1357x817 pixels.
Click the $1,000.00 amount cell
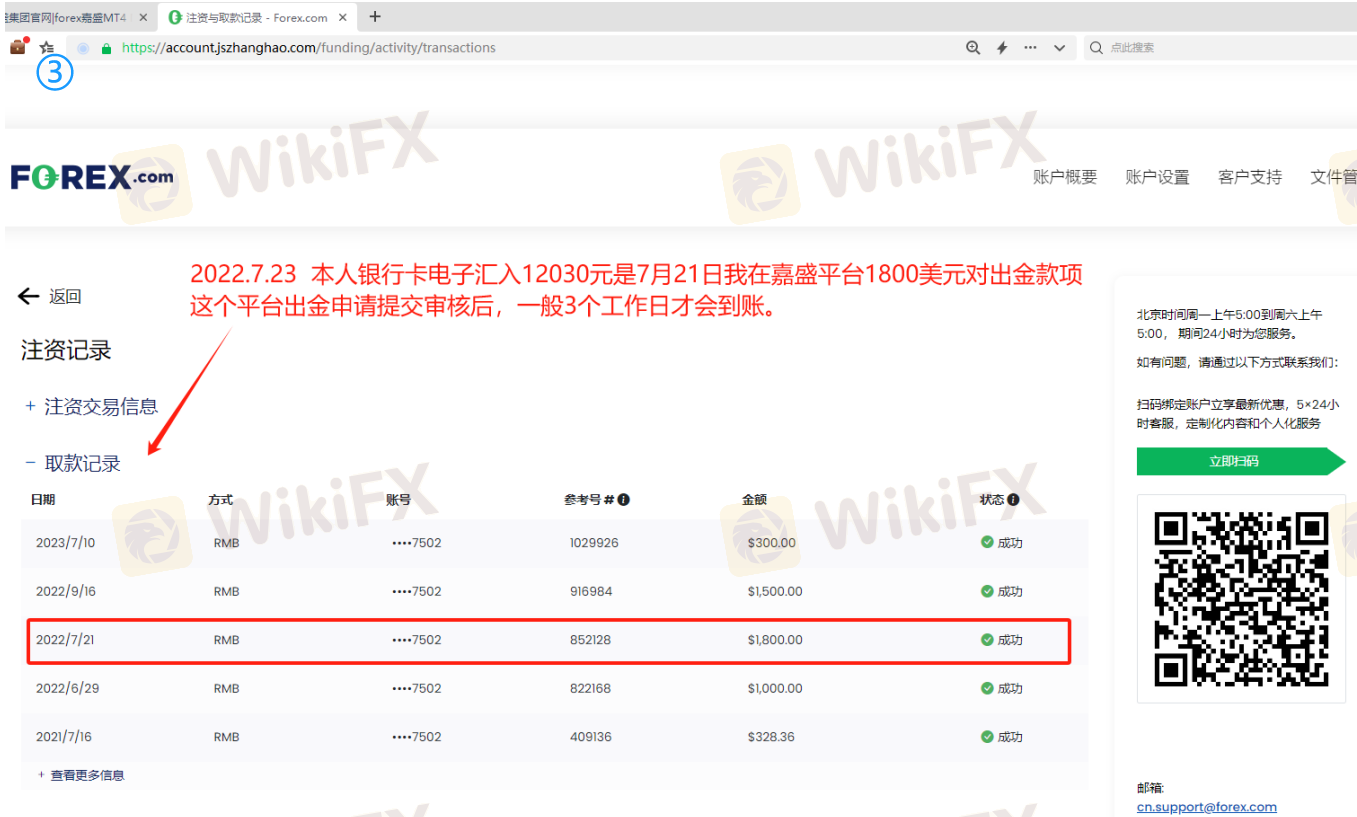pos(775,688)
